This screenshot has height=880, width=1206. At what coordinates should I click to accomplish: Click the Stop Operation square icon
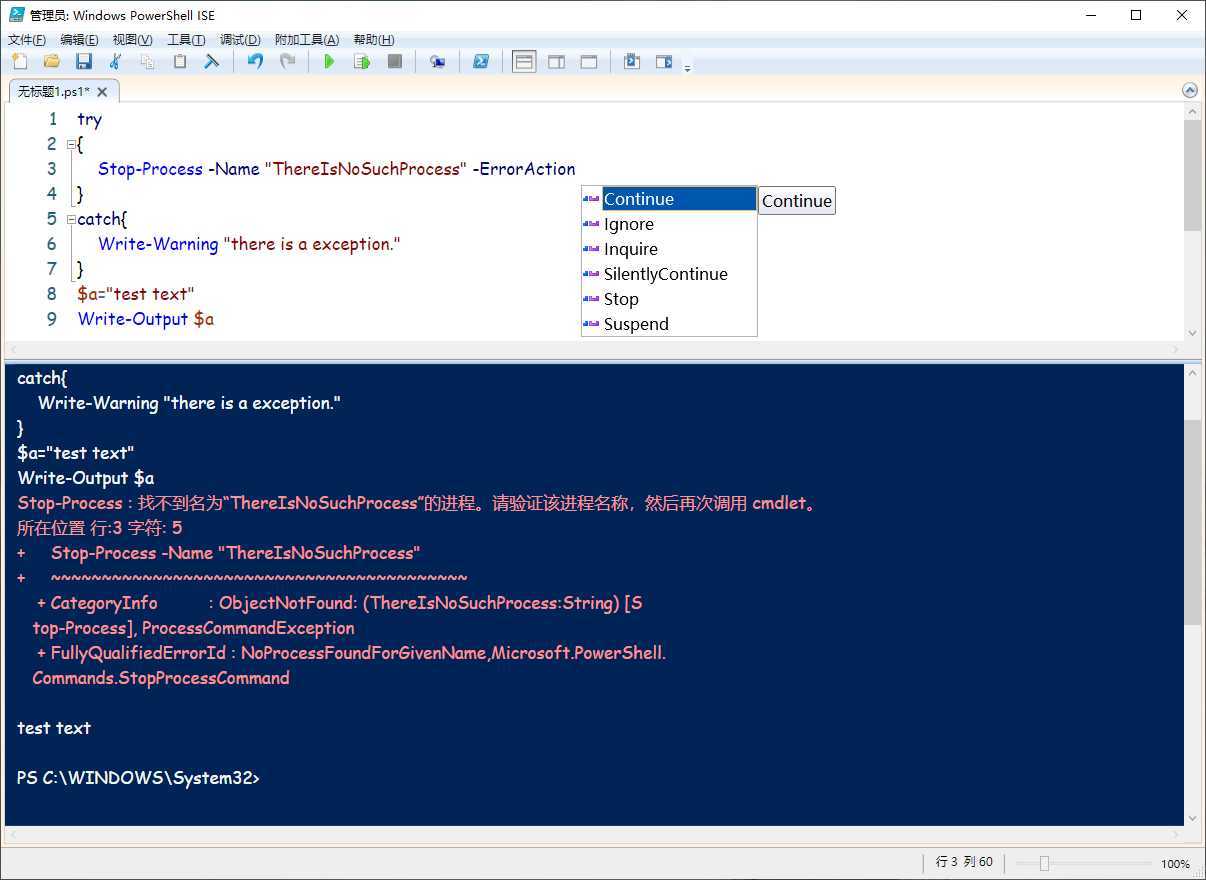[395, 62]
